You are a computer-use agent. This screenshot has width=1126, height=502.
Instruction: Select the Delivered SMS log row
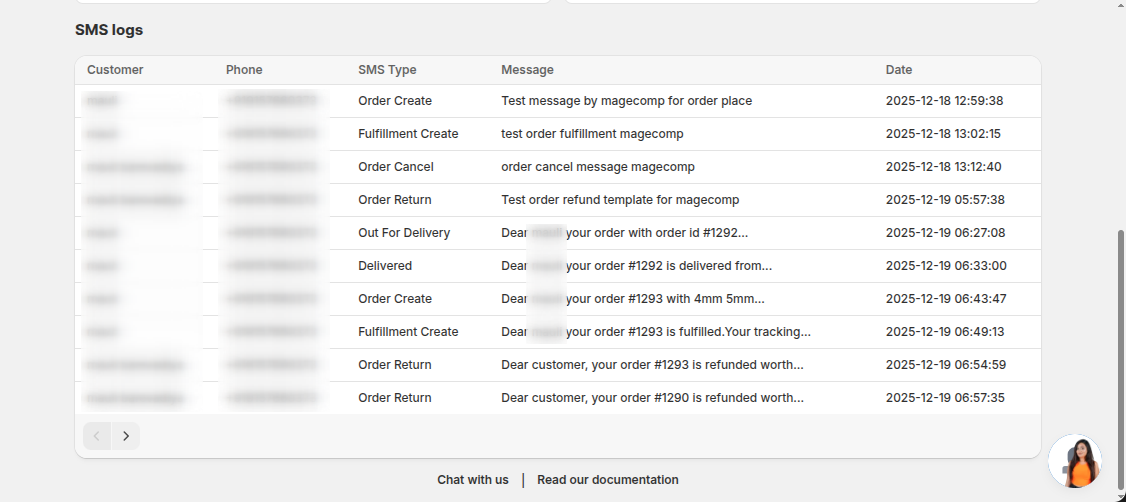[x=385, y=266]
